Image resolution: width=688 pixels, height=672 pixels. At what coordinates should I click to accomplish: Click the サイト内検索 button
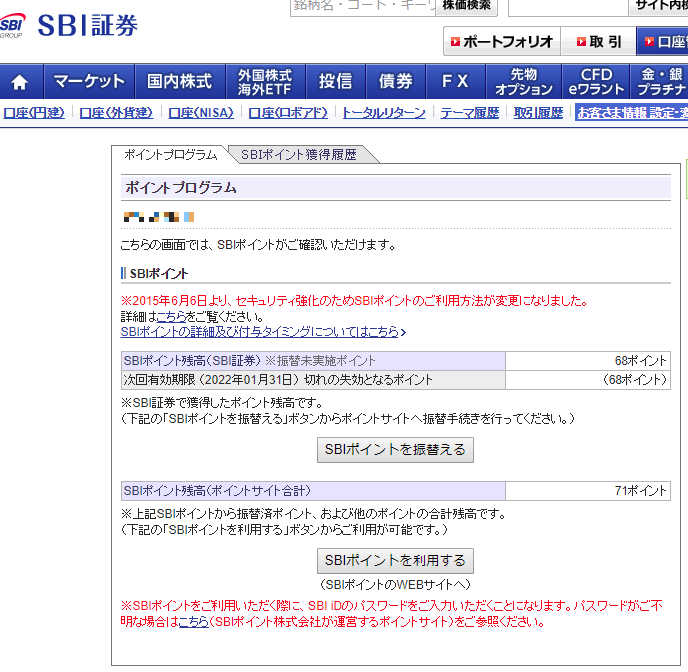659,6
